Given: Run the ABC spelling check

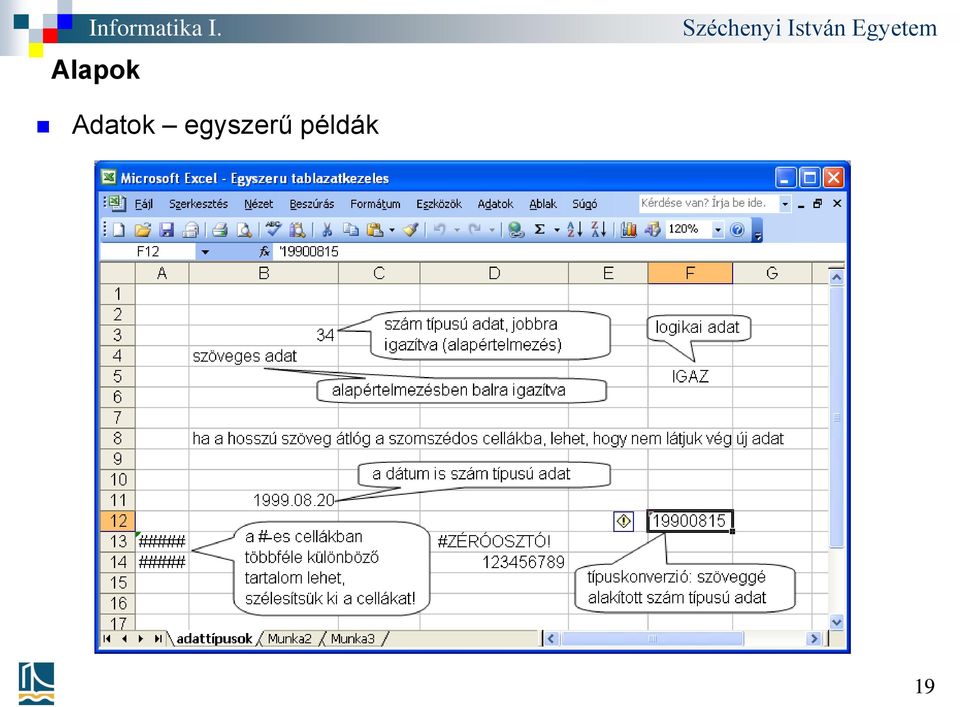Looking at the screenshot, I should tap(273, 230).
